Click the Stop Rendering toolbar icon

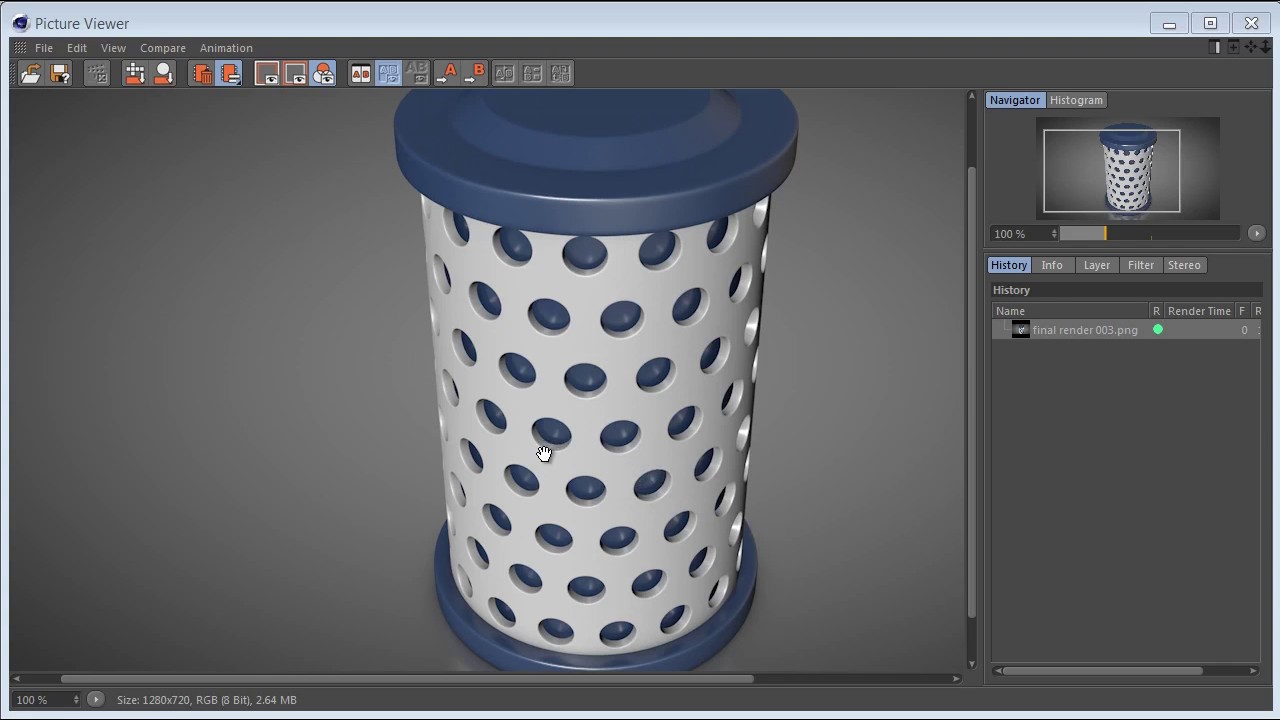(97, 73)
